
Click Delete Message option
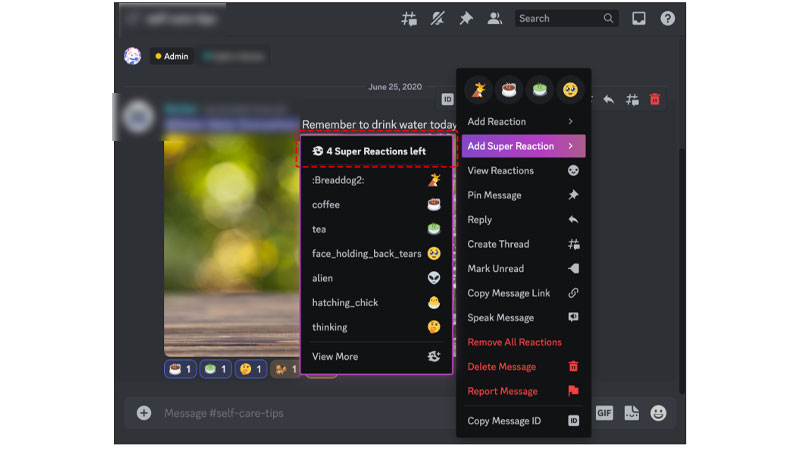[523, 366]
